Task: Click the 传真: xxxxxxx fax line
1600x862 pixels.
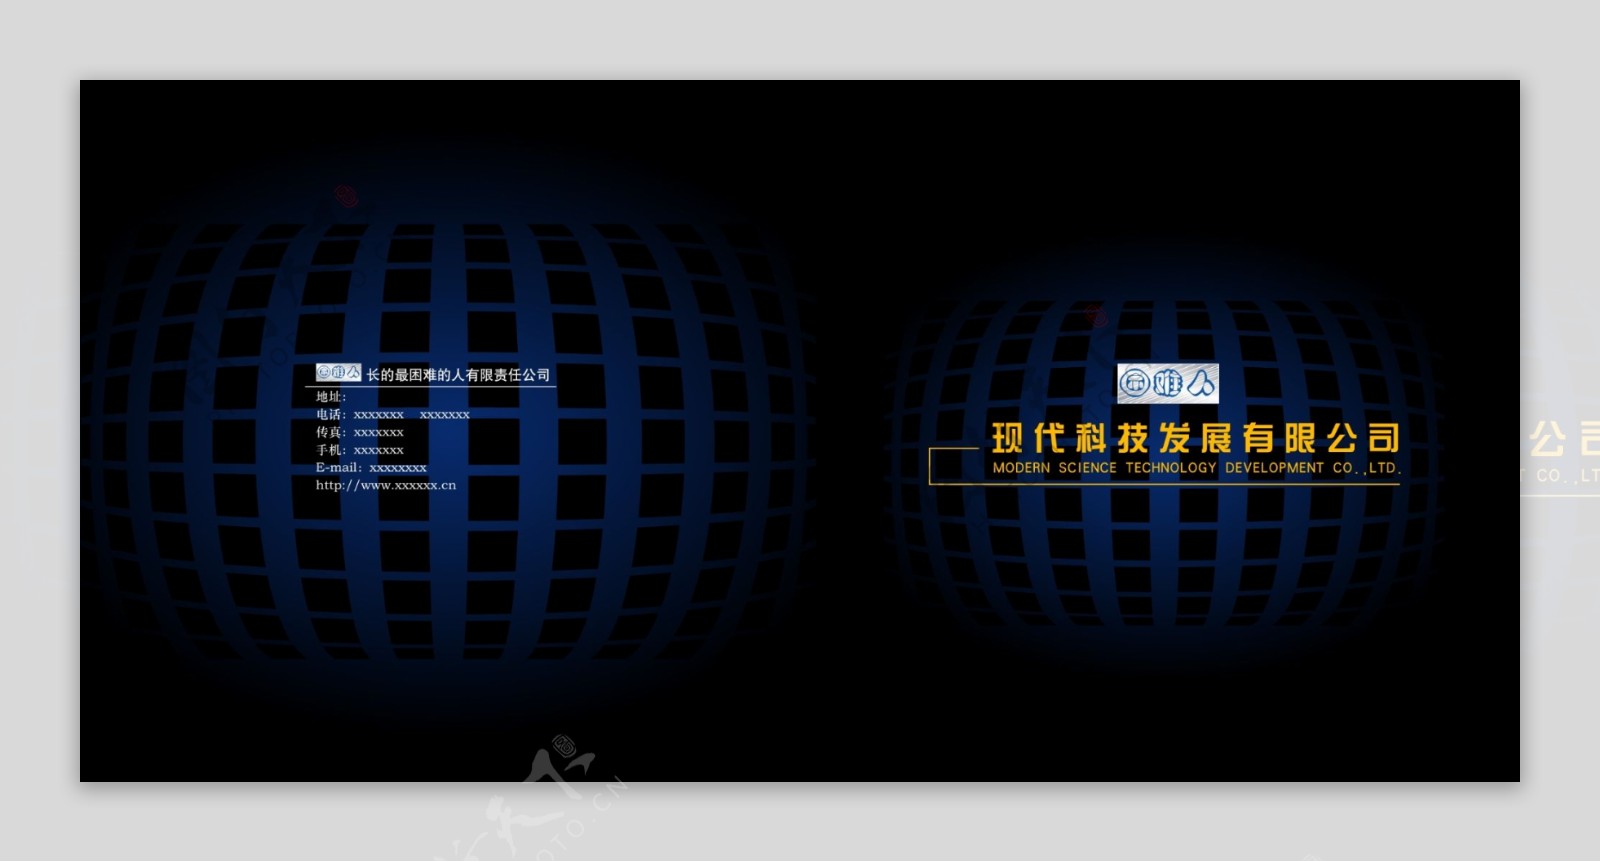Action: click(360, 432)
